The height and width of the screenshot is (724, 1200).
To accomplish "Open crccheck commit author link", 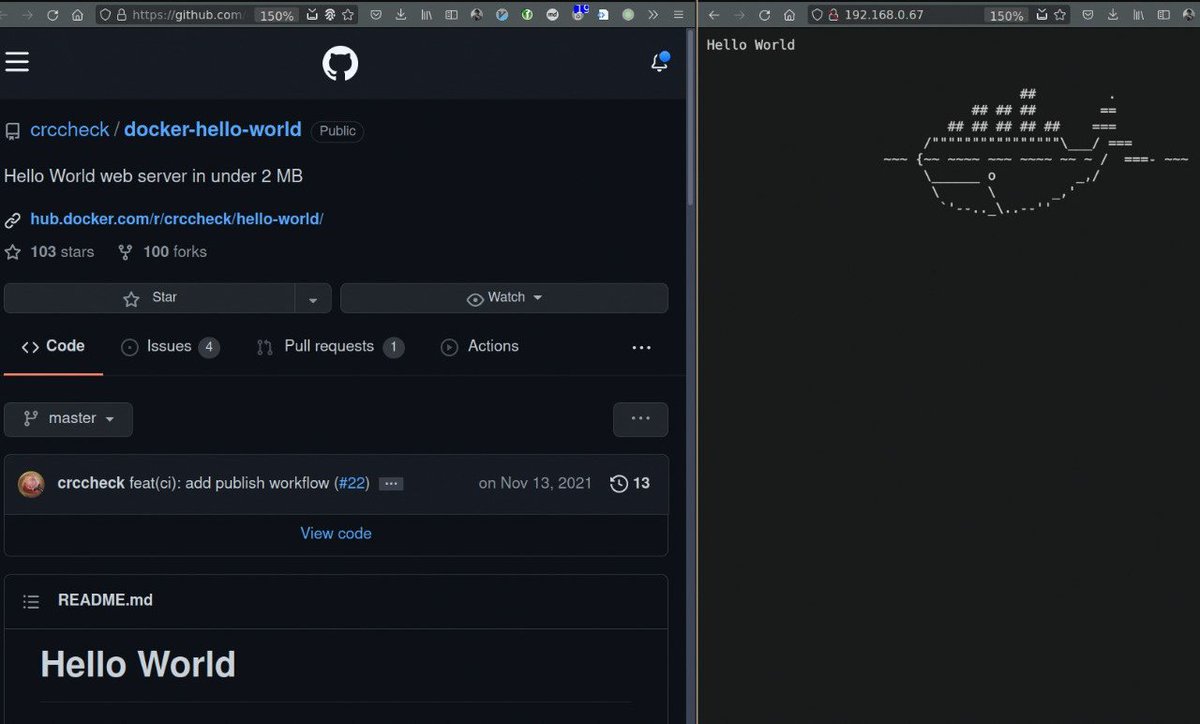I will [91, 483].
